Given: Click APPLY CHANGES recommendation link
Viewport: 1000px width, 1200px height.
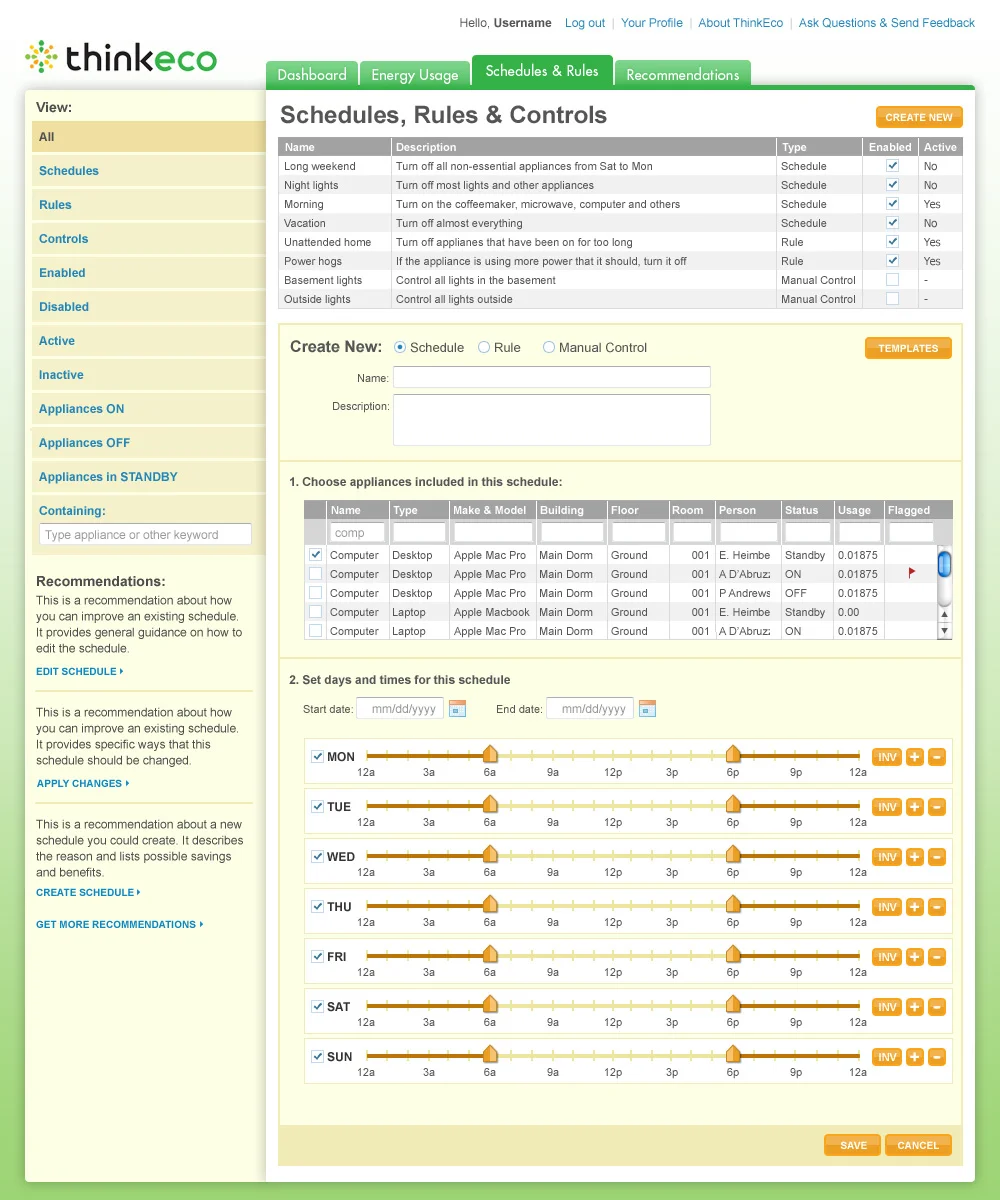Looking at the screenshot, I should coord(83,784).
